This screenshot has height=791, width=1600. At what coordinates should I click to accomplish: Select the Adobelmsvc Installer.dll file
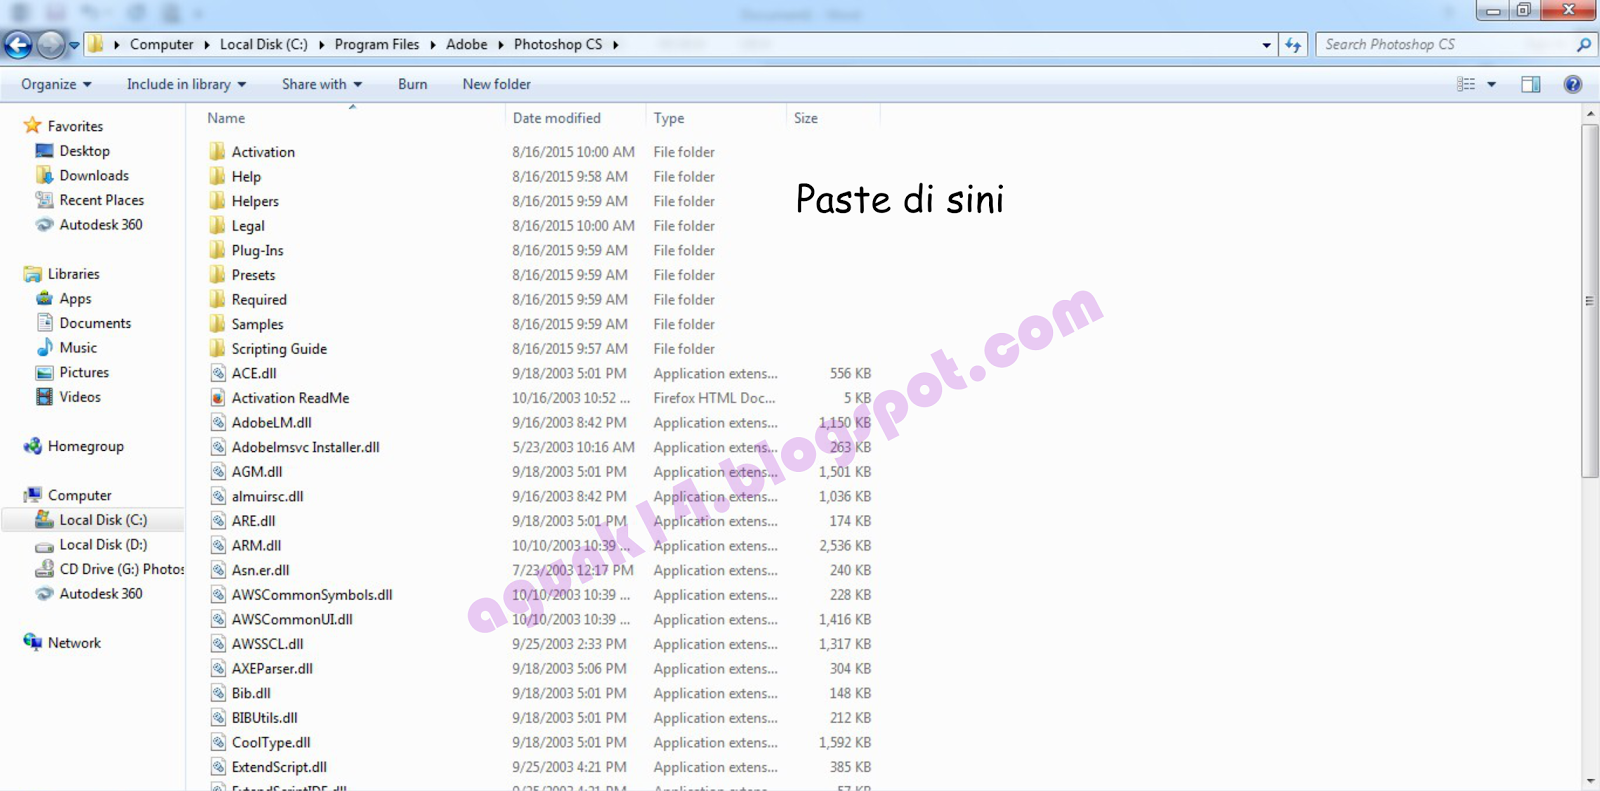click(305, 447)
